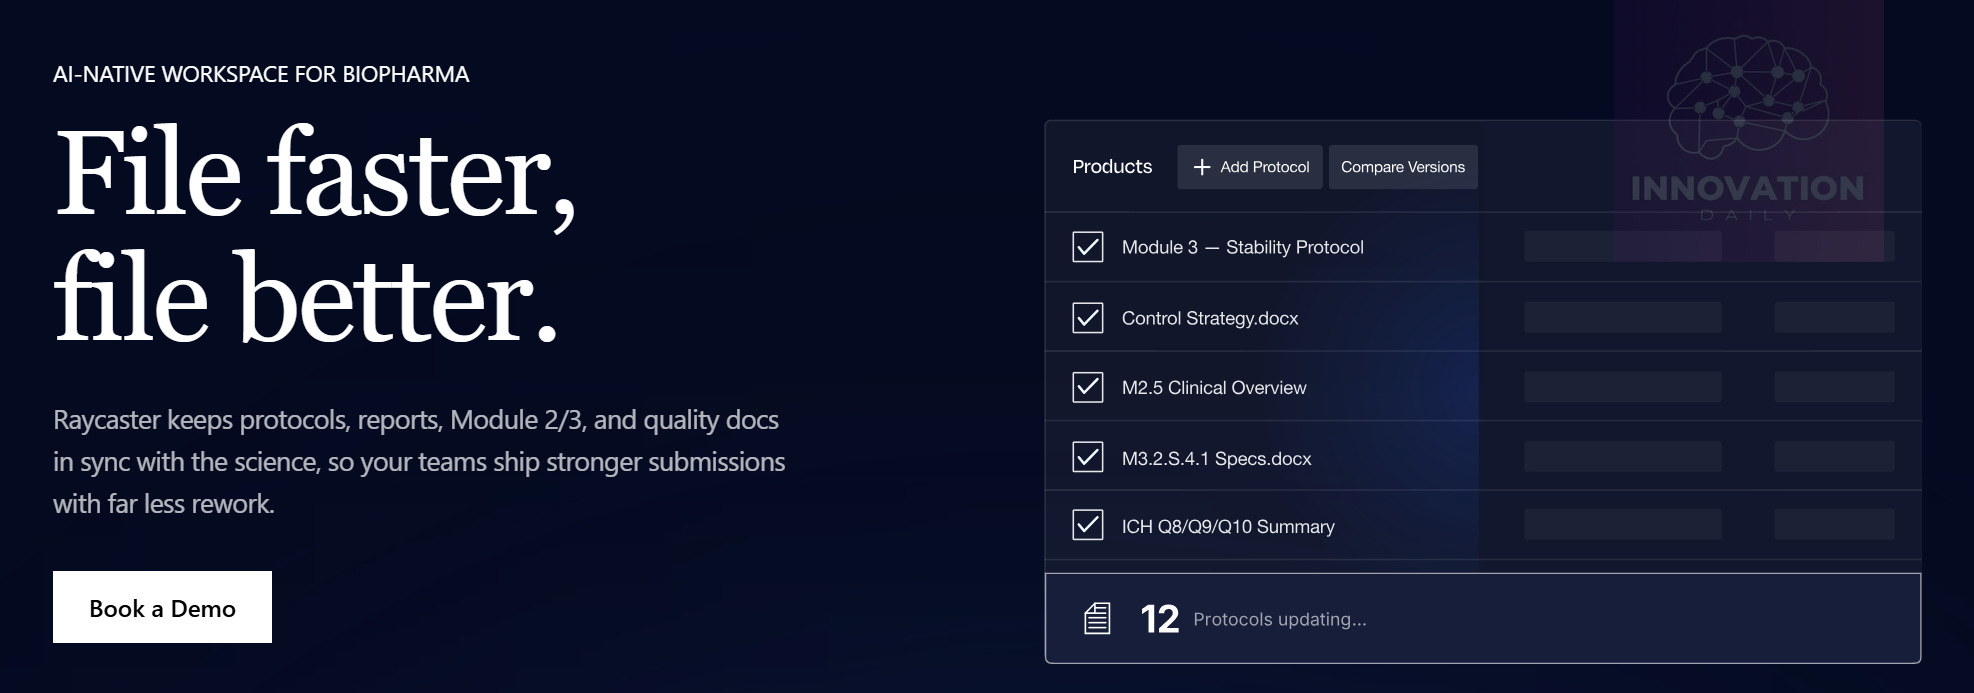Click the plus icon in Add Protocol
The height and width of the screenshot is (693, 1974).
[1202, 167]
